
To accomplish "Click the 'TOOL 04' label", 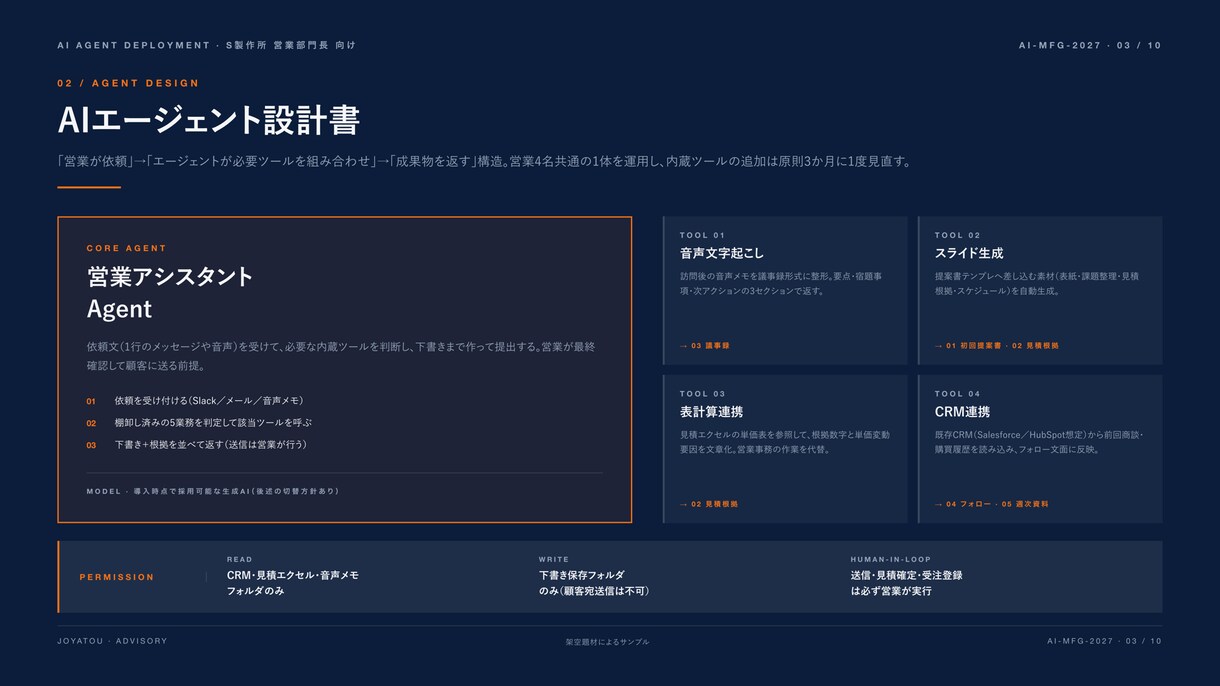I will point(958,394).
